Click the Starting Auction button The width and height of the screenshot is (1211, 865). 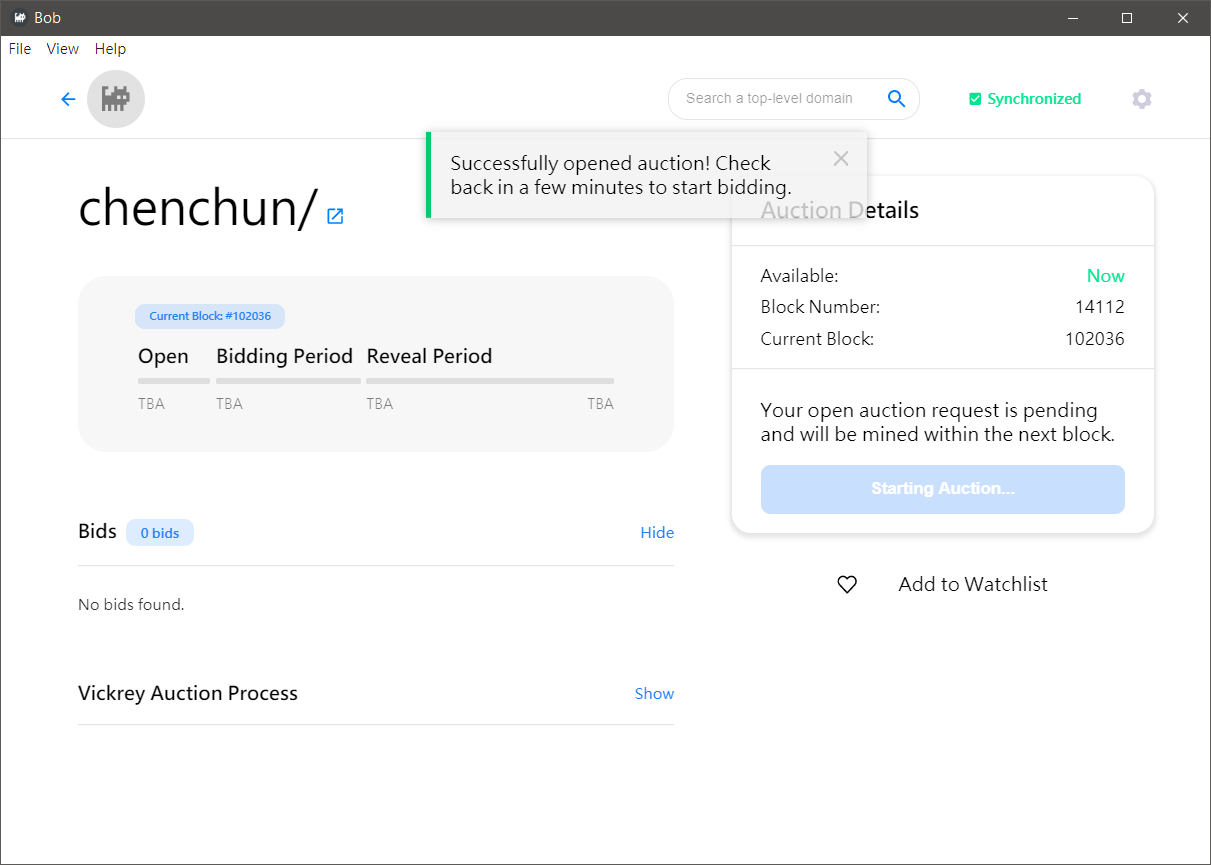pos(942,489)
